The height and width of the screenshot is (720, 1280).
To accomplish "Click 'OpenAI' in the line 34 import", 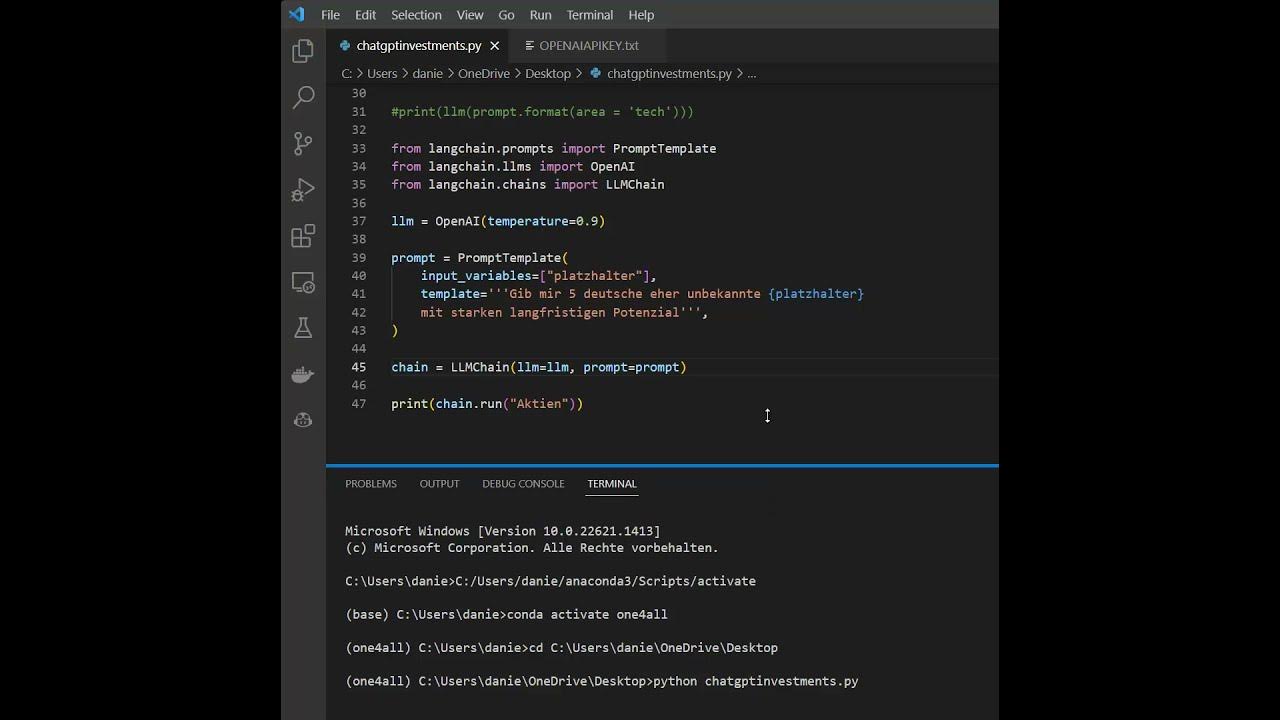I will point(612,167).
